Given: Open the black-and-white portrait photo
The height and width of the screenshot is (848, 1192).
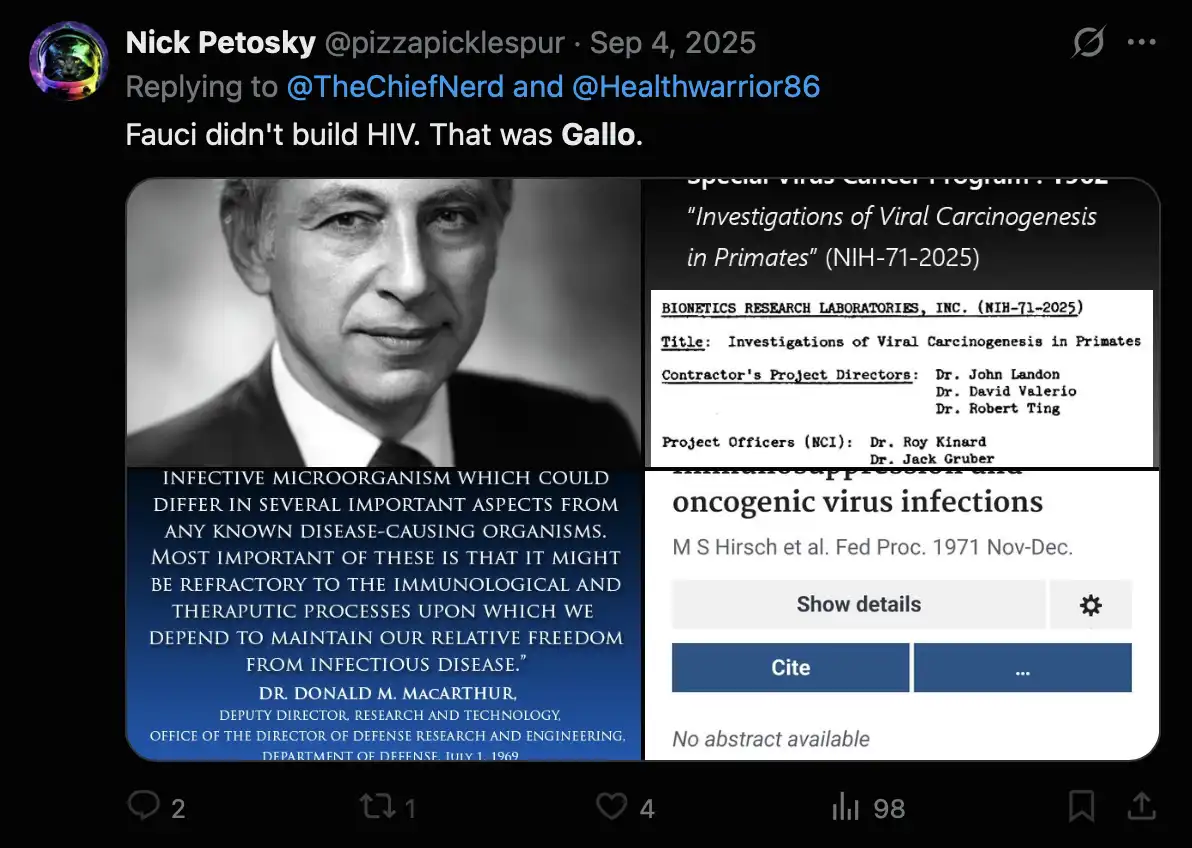Looking at the screenshot, I should click(x=383, y=323).
